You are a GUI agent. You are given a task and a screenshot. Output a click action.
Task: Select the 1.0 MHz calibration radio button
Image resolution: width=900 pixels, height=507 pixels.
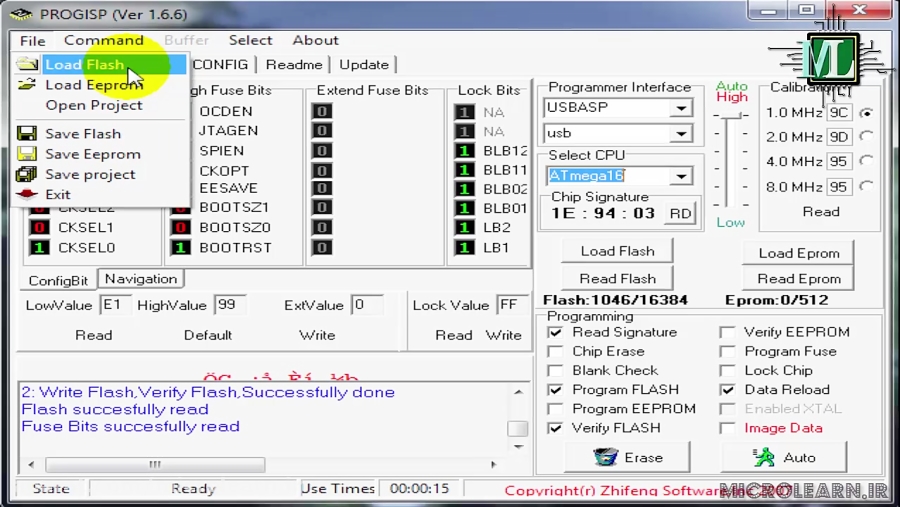(x=866, y=113)
